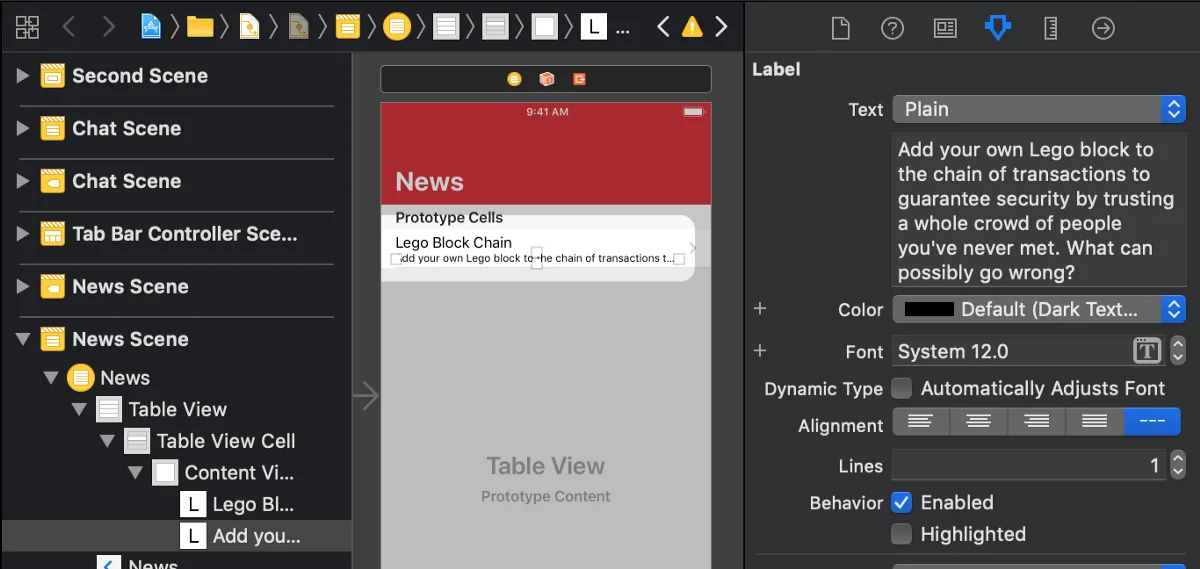
Task: Open the File inspector tab
Action: (x=840, y=28)
